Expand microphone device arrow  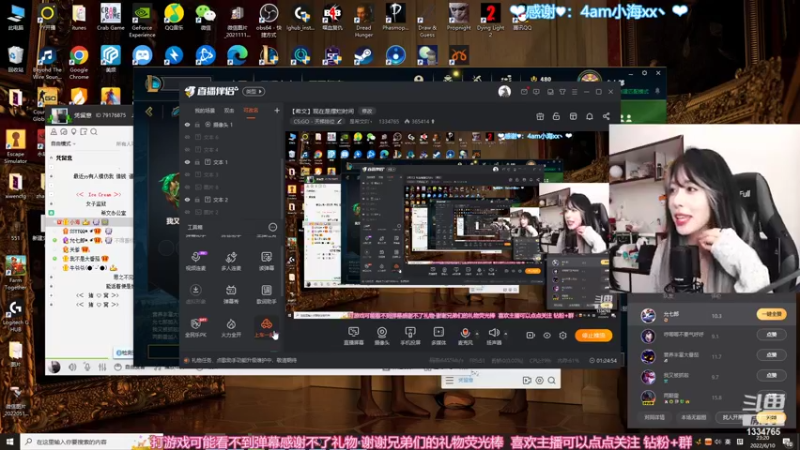click(477, 334)
